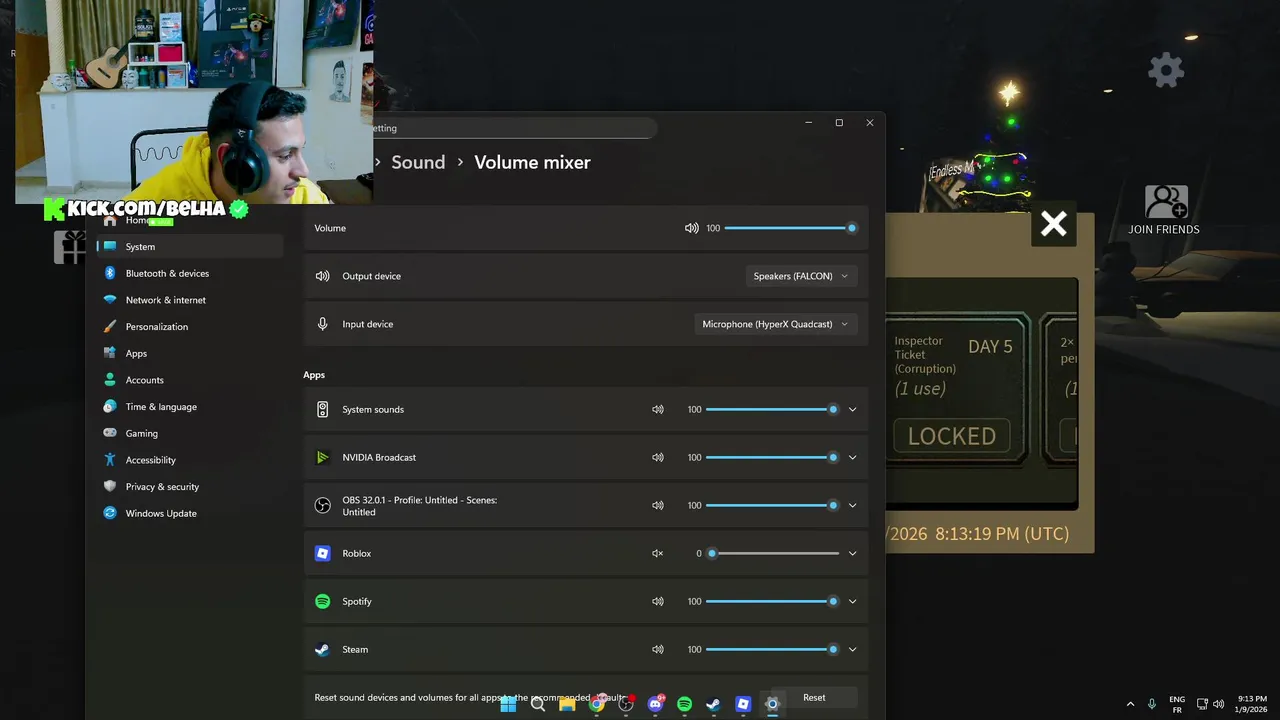Open game settings gear icon

(1166, 70)
